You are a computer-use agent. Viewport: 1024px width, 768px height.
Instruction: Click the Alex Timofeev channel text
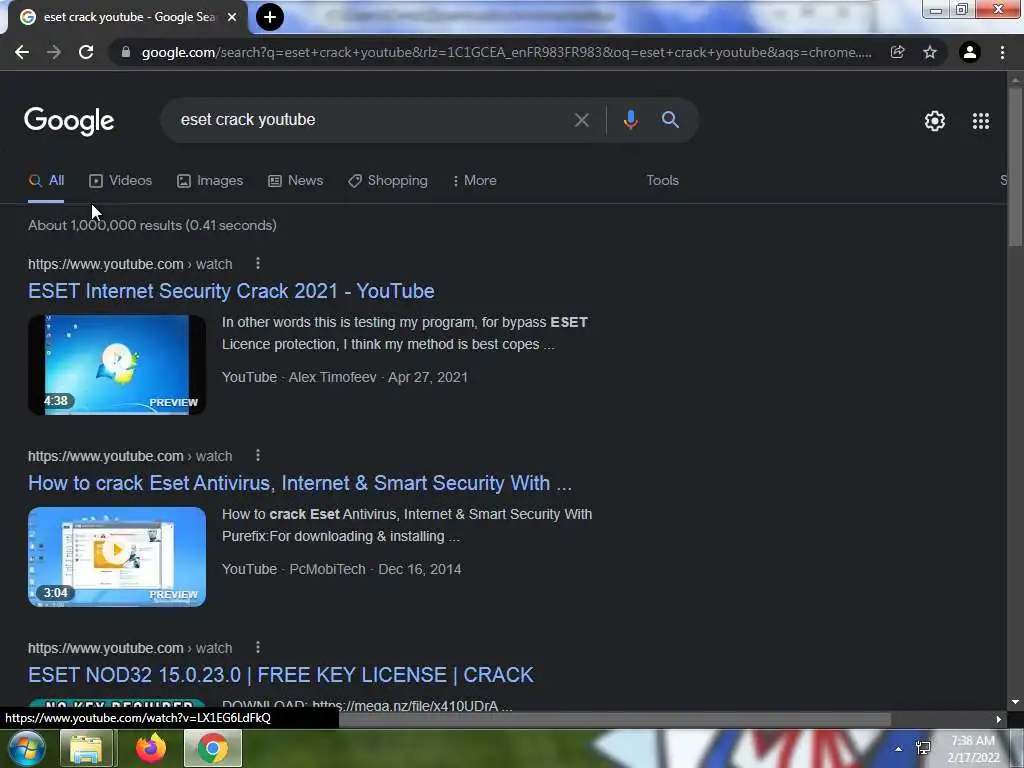tap(332, 377)
